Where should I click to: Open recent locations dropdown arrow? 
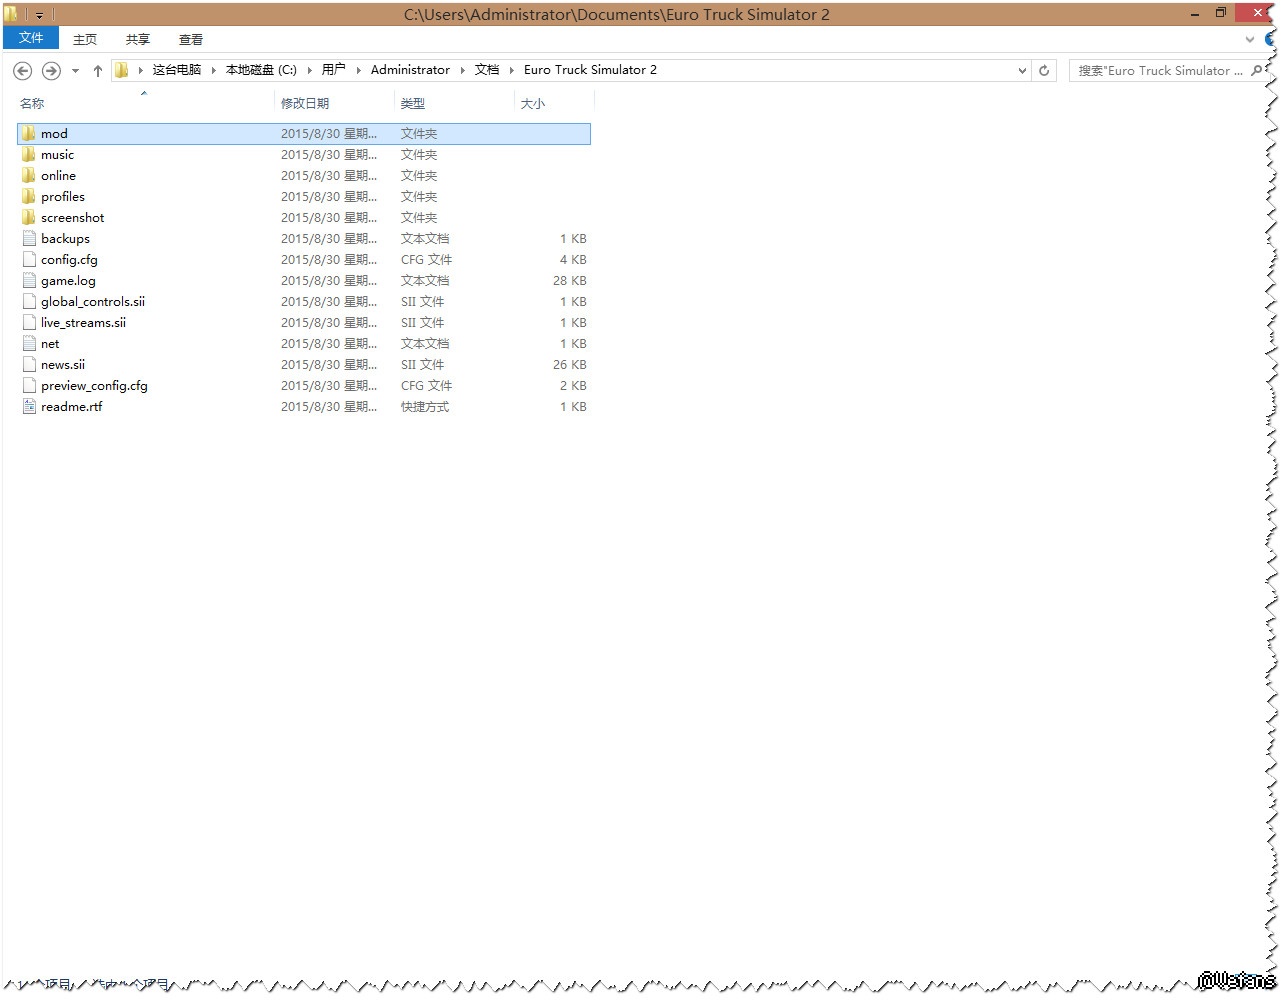75,71
